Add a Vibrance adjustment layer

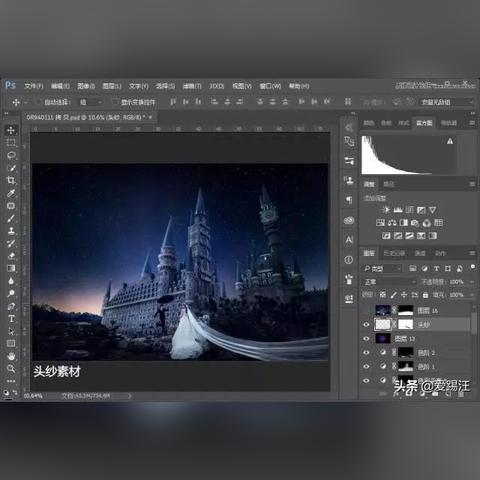(433, 210)
